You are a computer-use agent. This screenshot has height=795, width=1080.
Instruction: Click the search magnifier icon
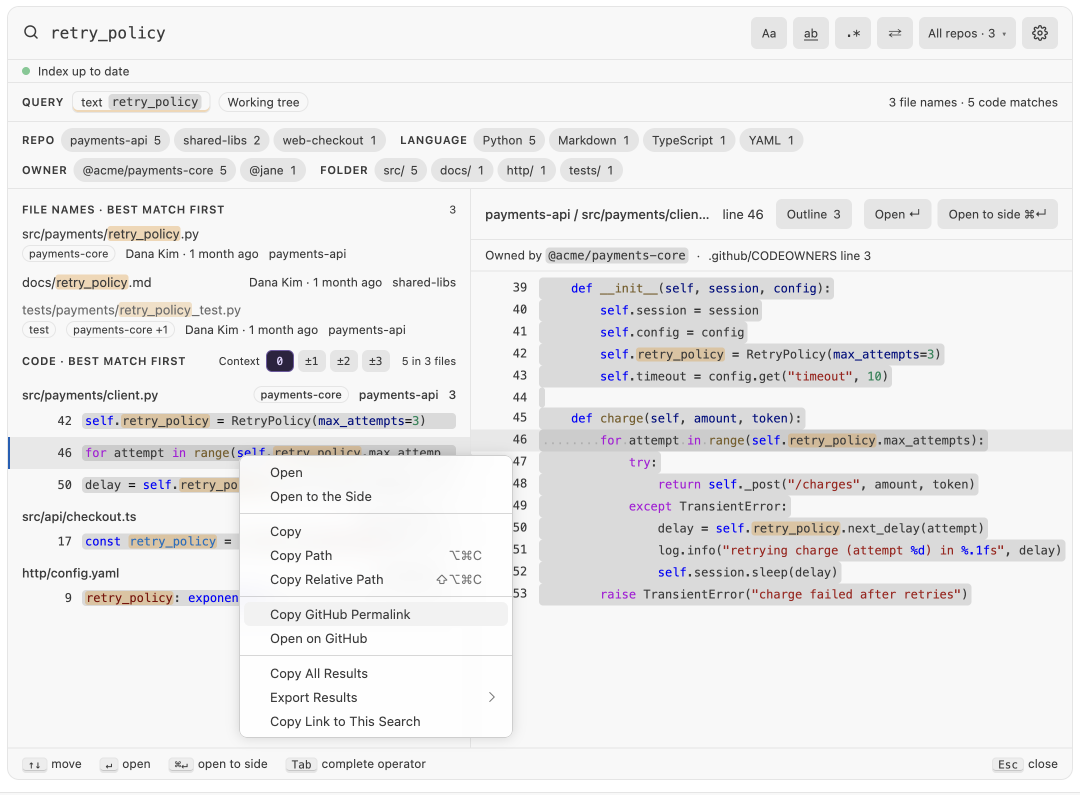coord(31,32)
